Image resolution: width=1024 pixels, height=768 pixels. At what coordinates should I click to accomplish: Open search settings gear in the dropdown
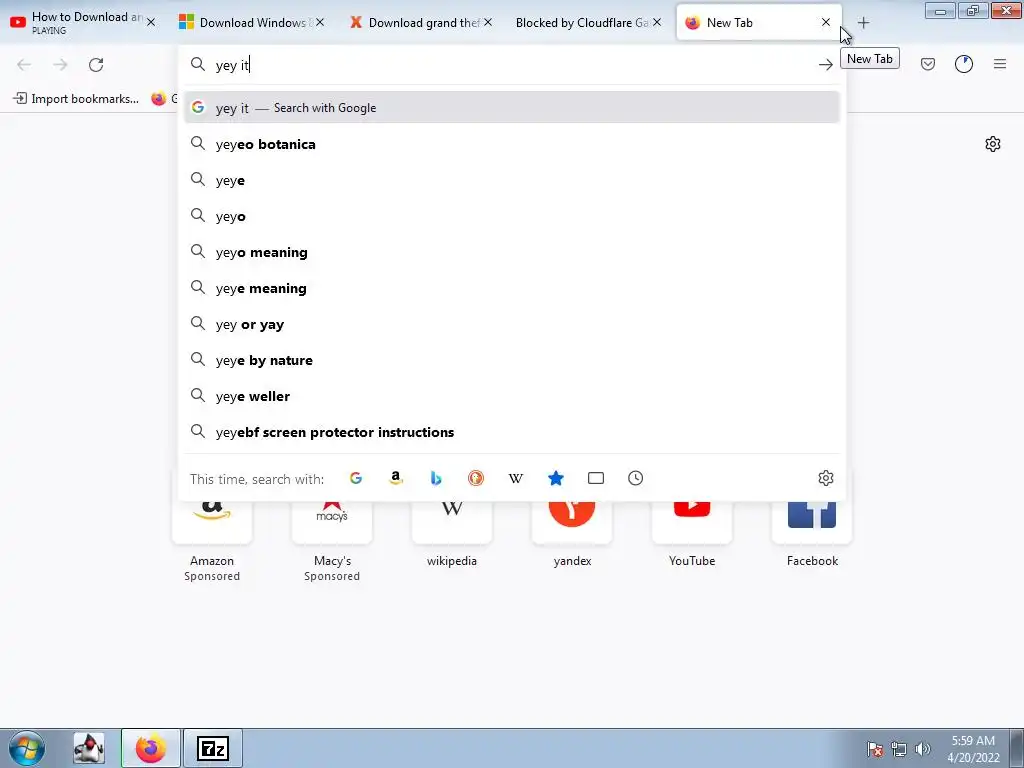point(825,478)
